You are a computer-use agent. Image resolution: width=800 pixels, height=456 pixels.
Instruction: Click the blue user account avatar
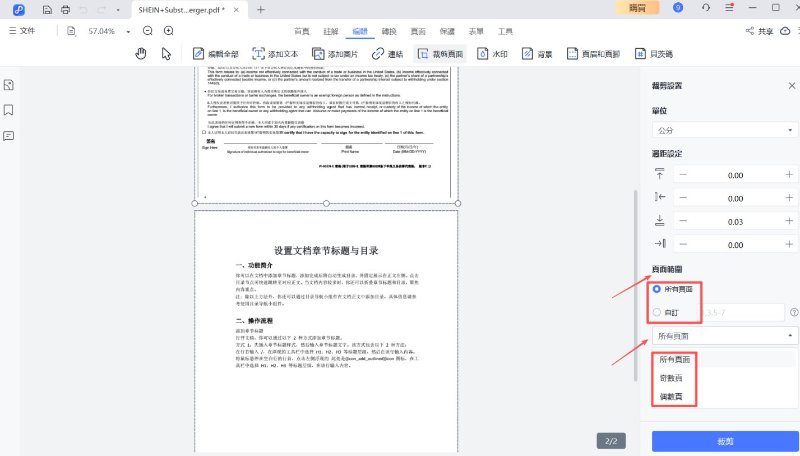click(x=678, y=7)
